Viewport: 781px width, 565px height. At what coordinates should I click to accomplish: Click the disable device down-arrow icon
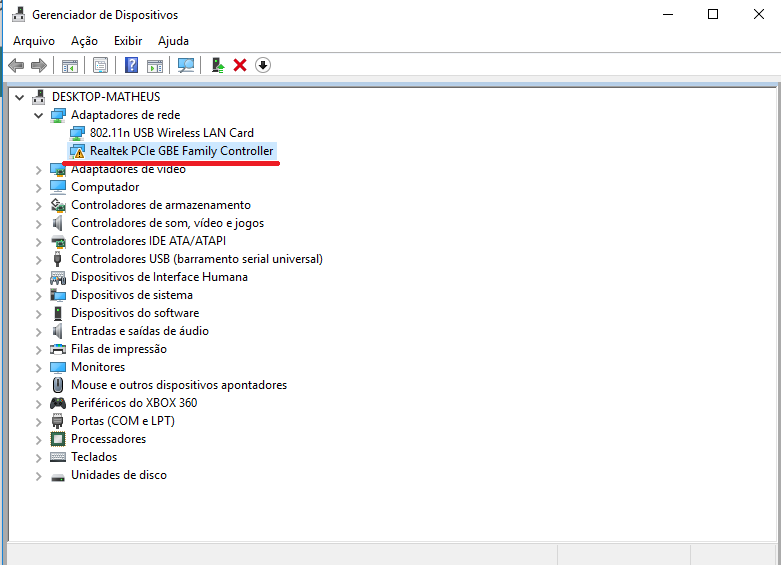(x=263, y=65)
